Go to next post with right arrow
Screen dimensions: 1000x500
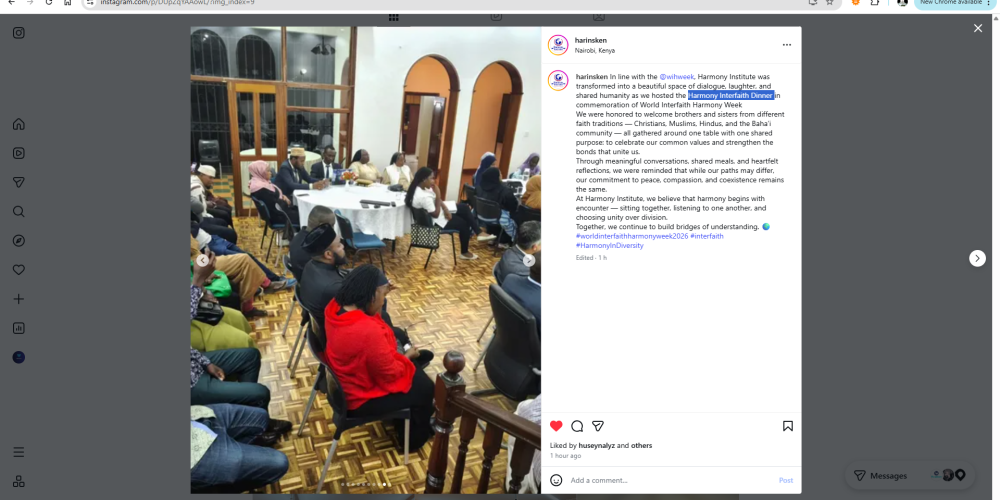(x=977, y=258)
